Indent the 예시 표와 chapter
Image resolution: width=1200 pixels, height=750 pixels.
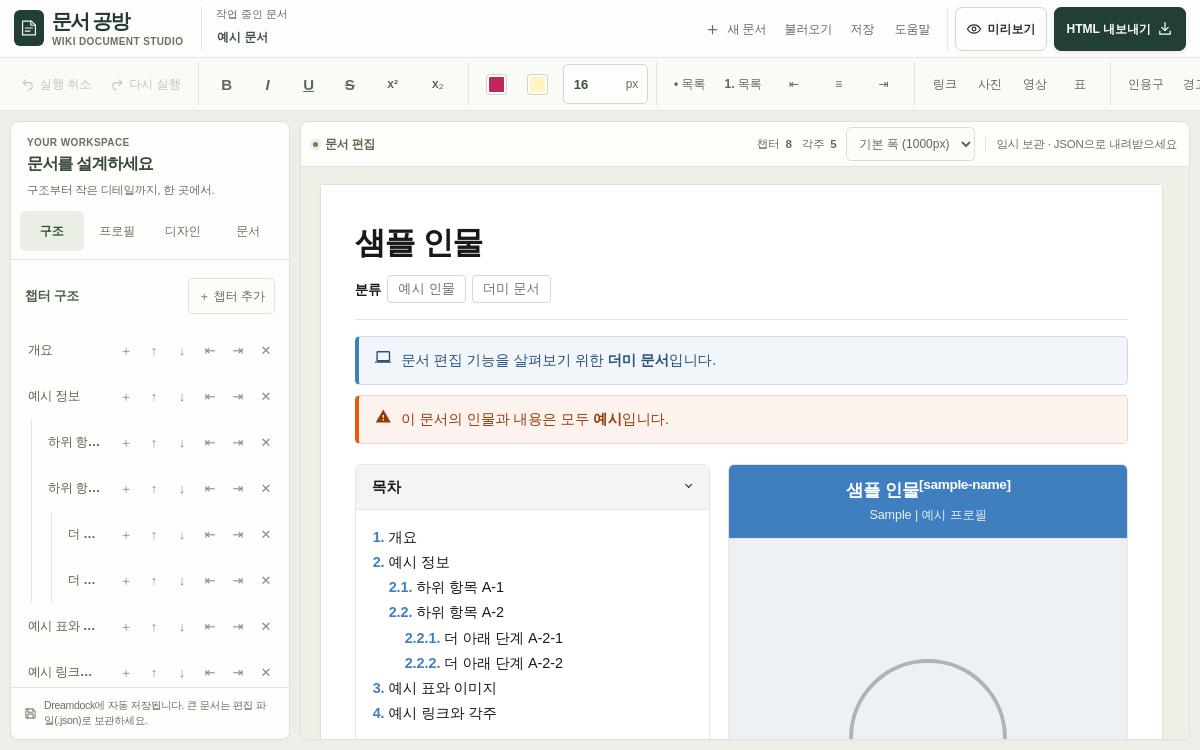tap(238, 626)
